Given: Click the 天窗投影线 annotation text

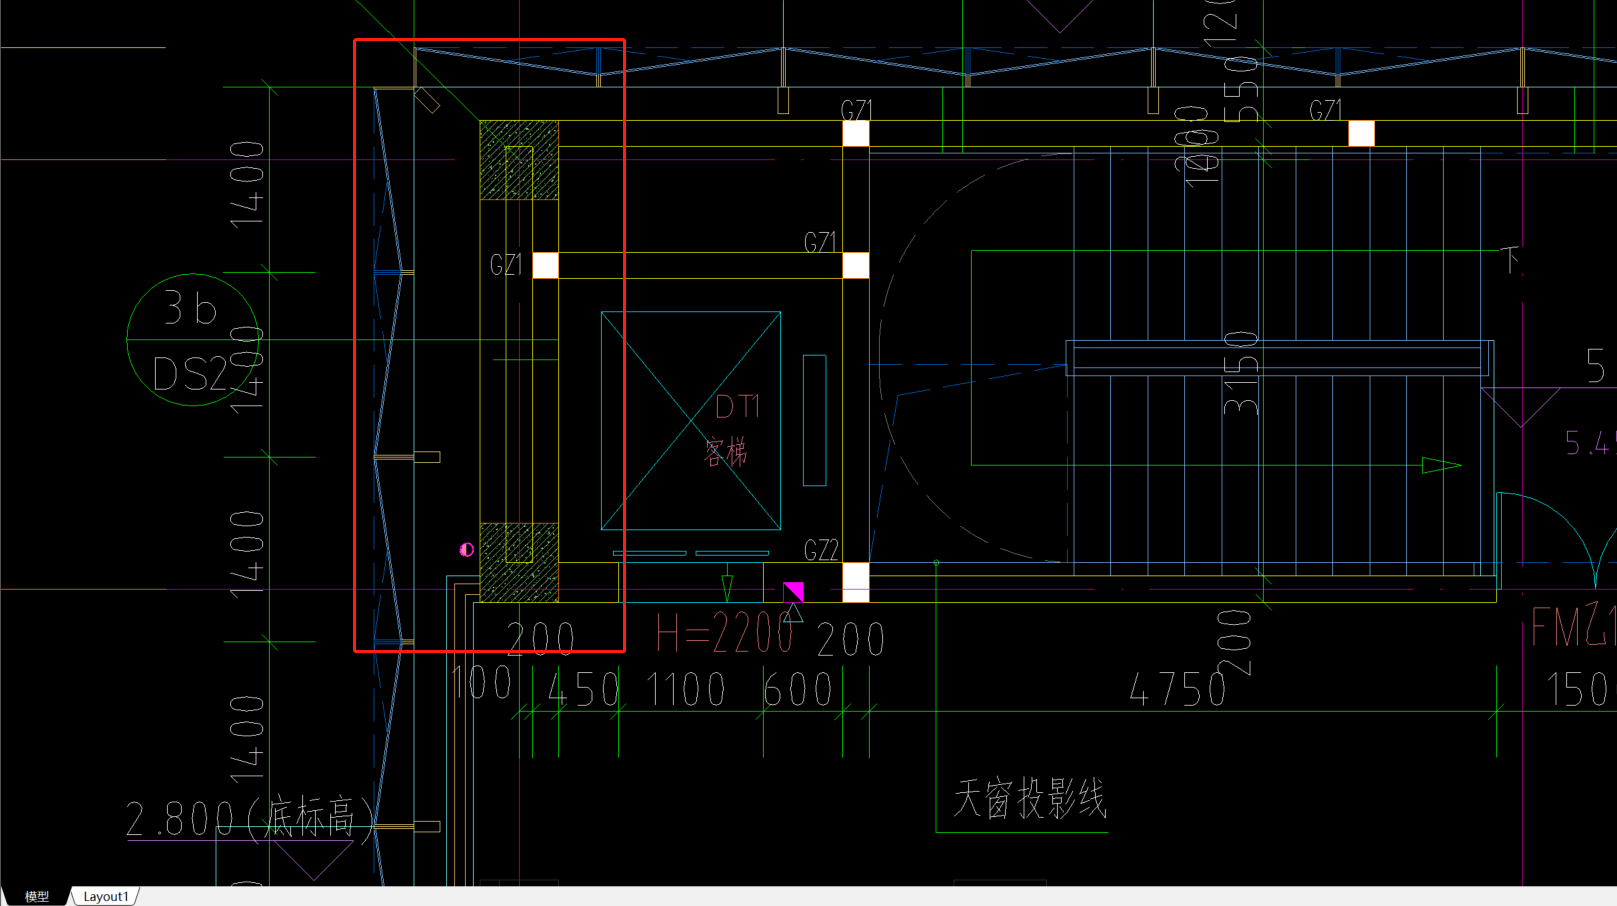Looking at the screenshot, I should click(x=1030, y=800).
